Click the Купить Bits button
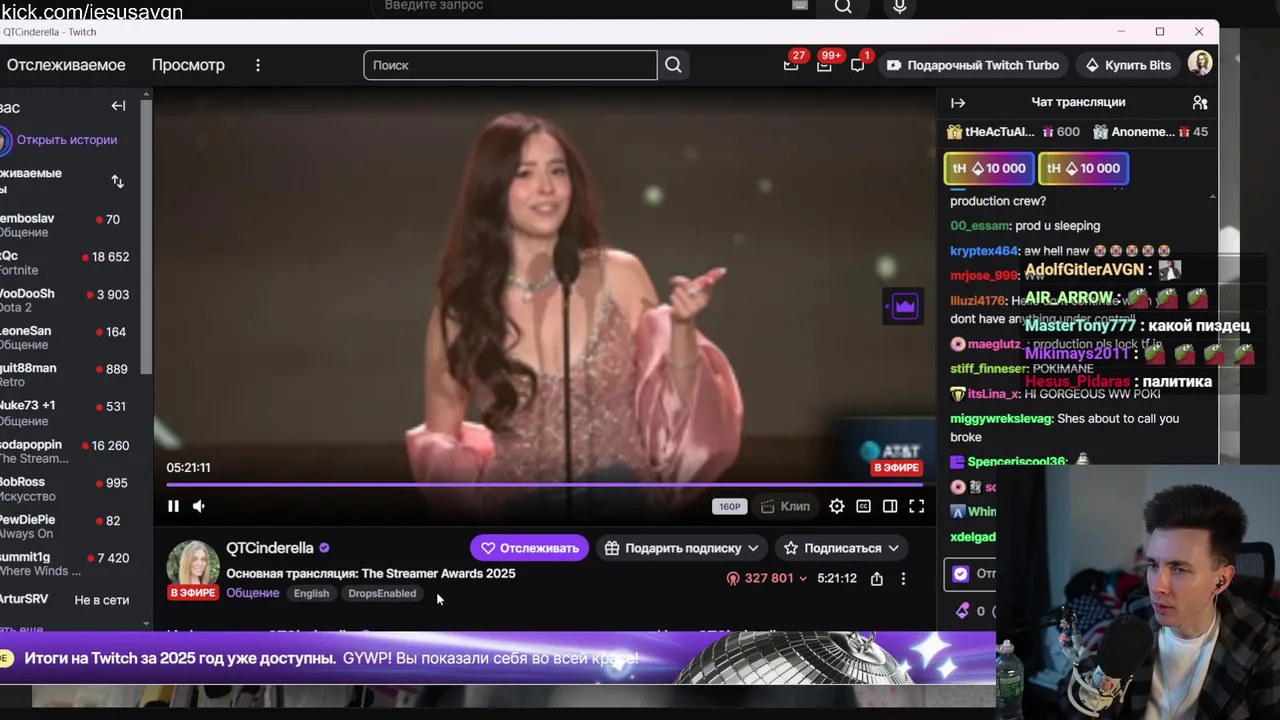Image resolution: width=1280 pixels, height=720 pixels. (x=1128, y=65)
